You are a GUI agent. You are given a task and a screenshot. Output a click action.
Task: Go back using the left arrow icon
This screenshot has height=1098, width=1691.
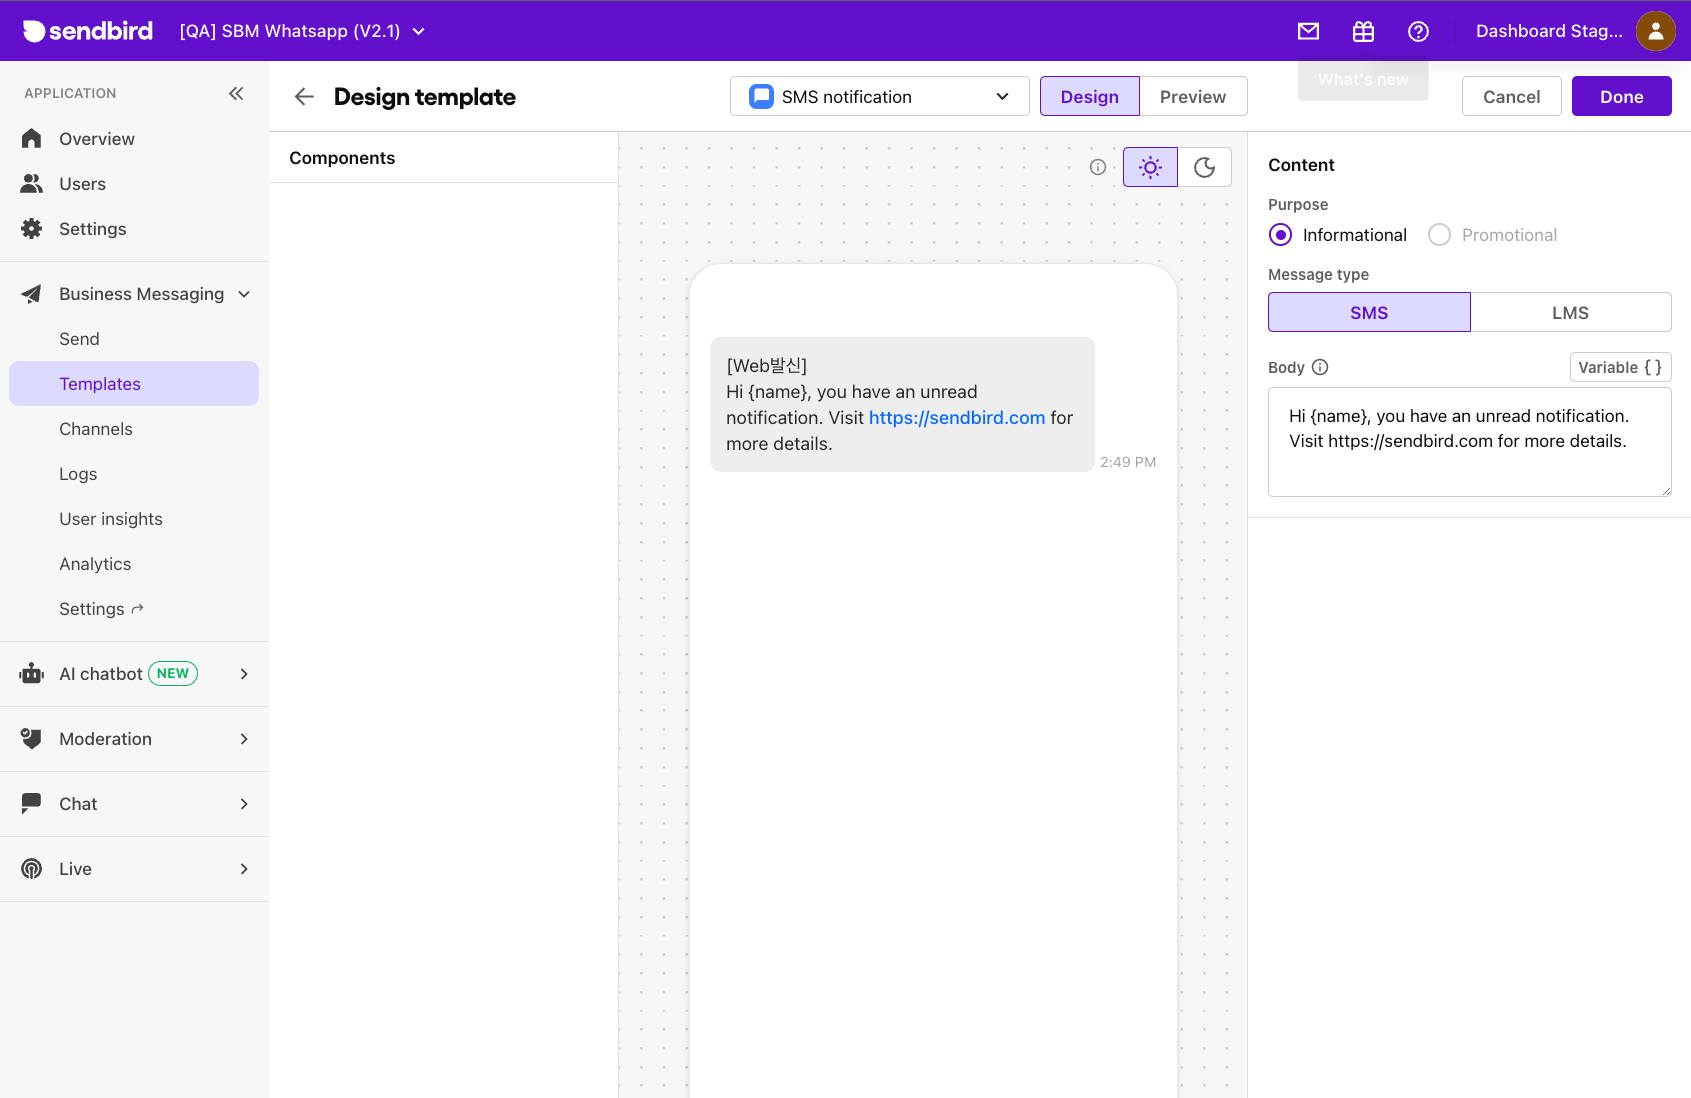click(x=304, y=96)
